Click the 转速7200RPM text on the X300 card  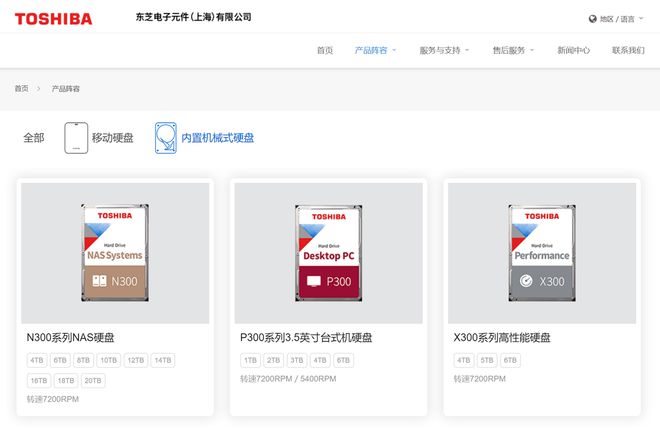(x=479, y=379)
